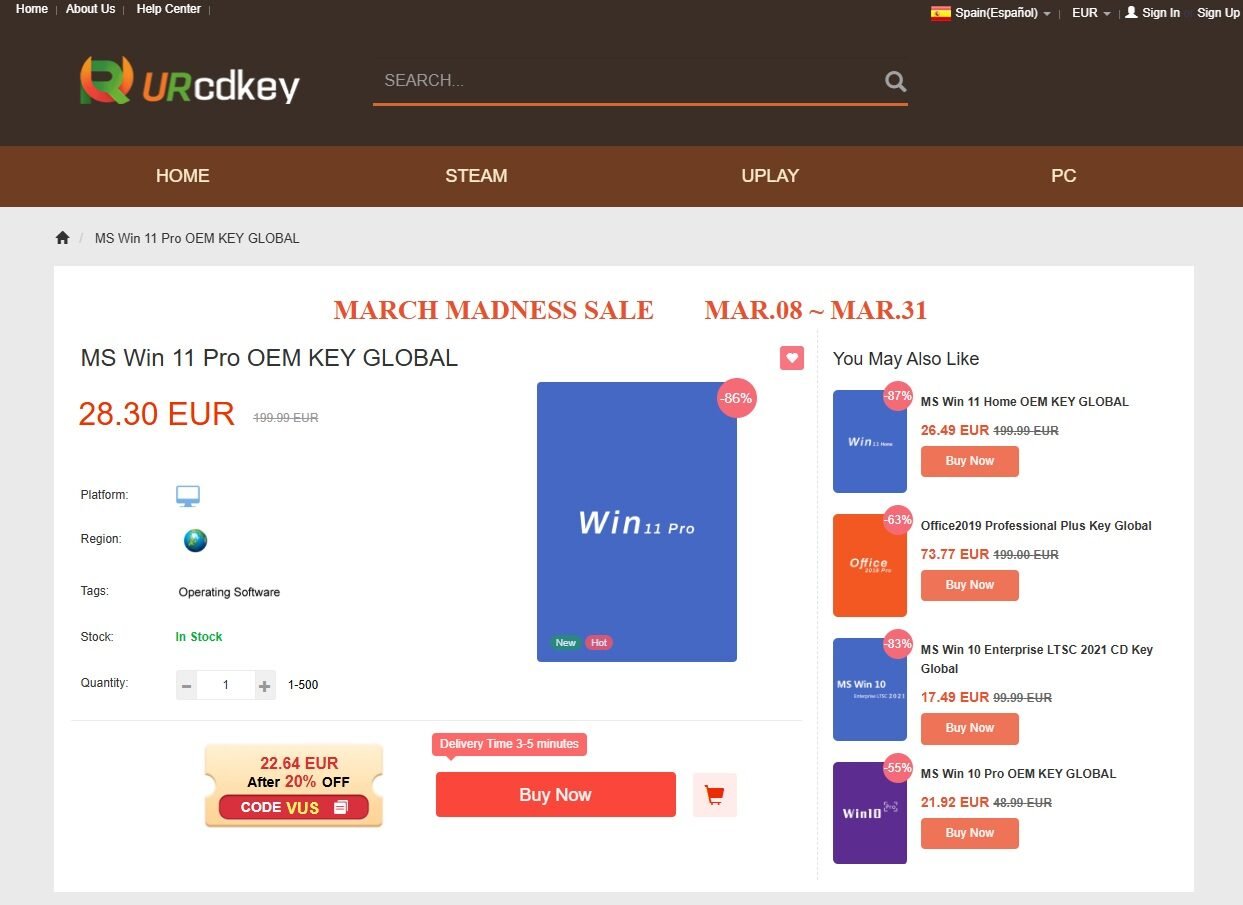Viewport: 1243px width, 905px height.
Task: Click the search magnifier icon
Action: pyautogui.click(x=896, y=81)
